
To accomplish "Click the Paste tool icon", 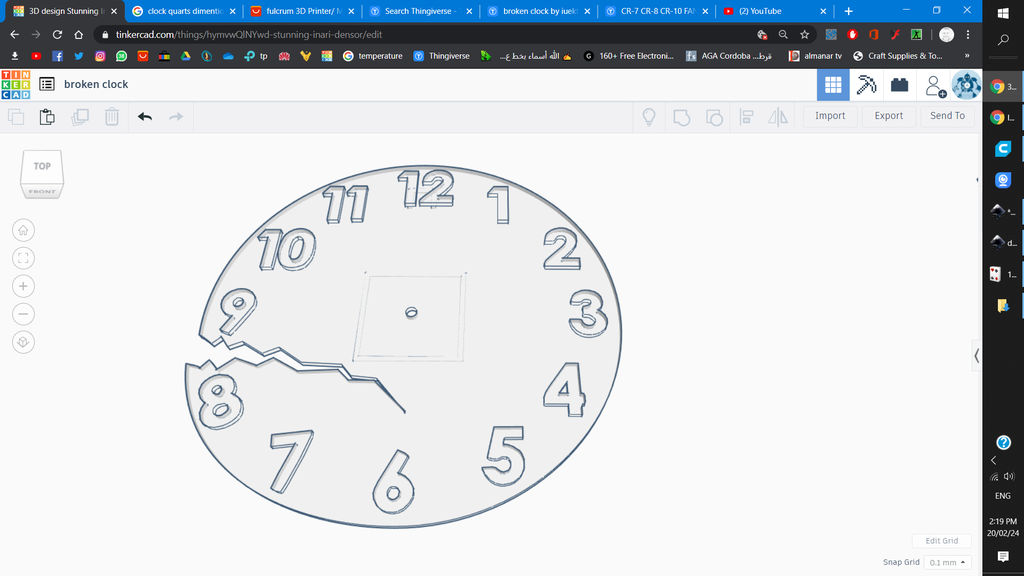I will [47, 117].
